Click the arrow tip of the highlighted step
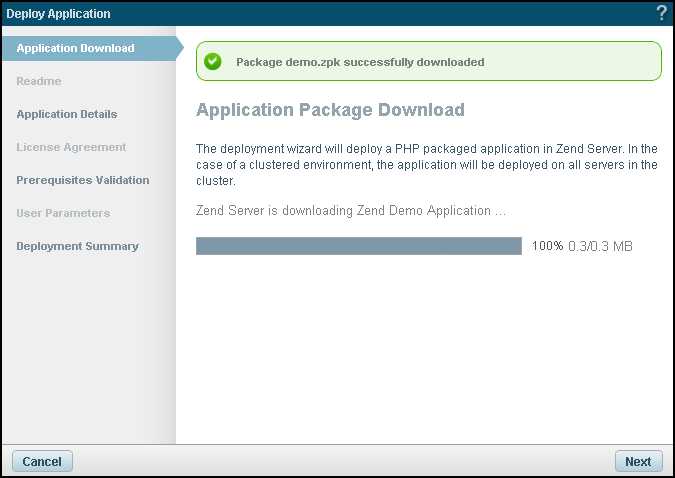 pos(180,48)
